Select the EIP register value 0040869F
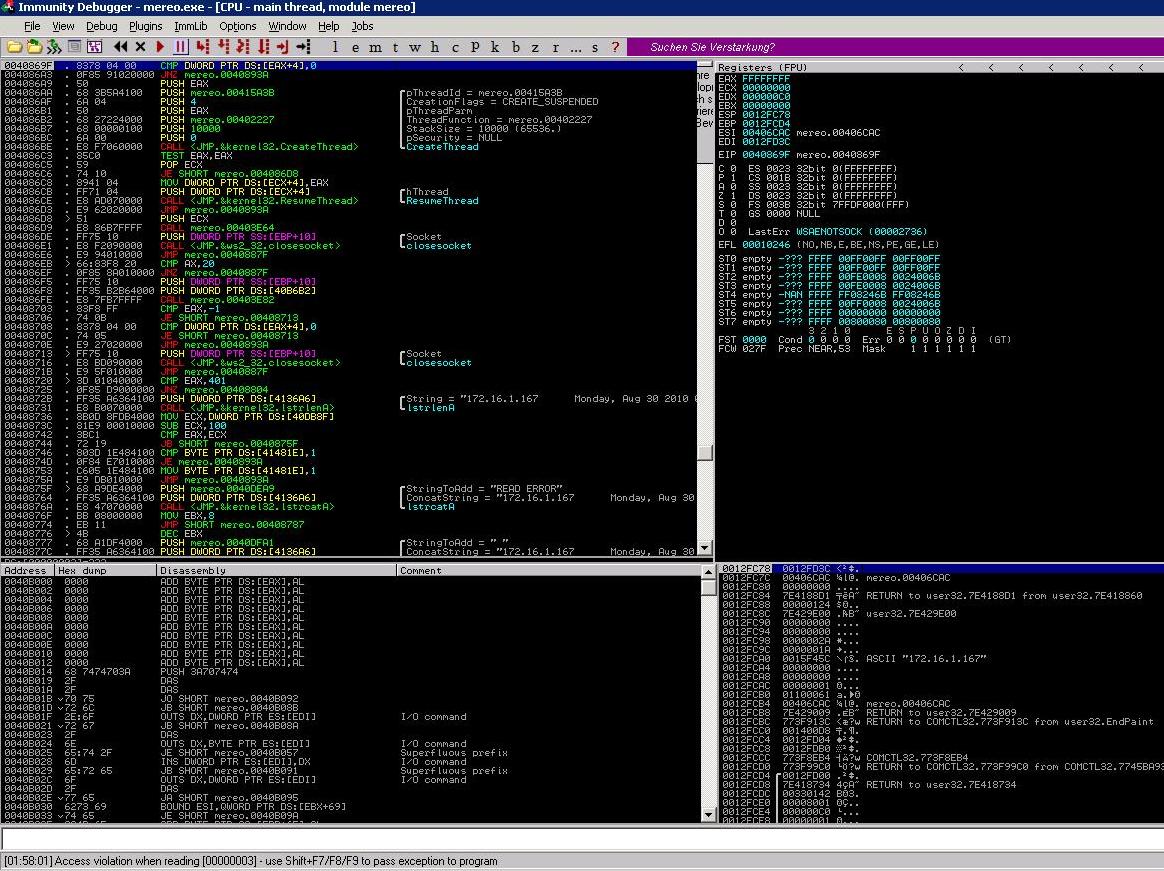This screenshot has height=871, width=1164. (x=766, y=154)
